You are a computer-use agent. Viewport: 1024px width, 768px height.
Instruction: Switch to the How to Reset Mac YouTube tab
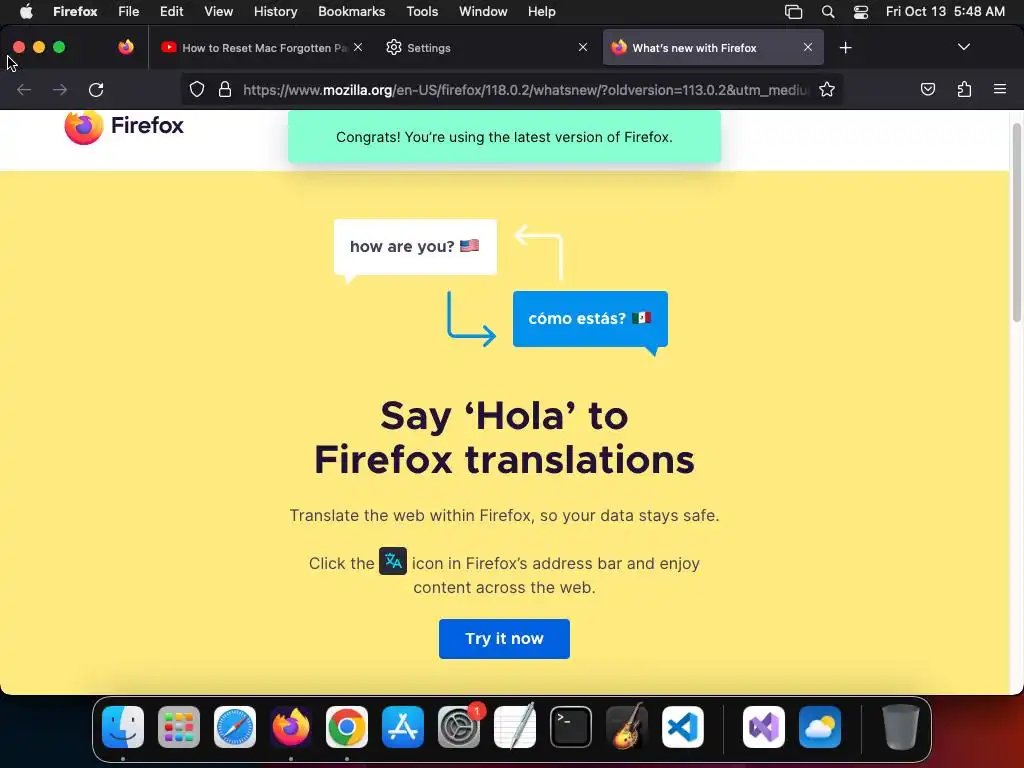coord(262,48)
